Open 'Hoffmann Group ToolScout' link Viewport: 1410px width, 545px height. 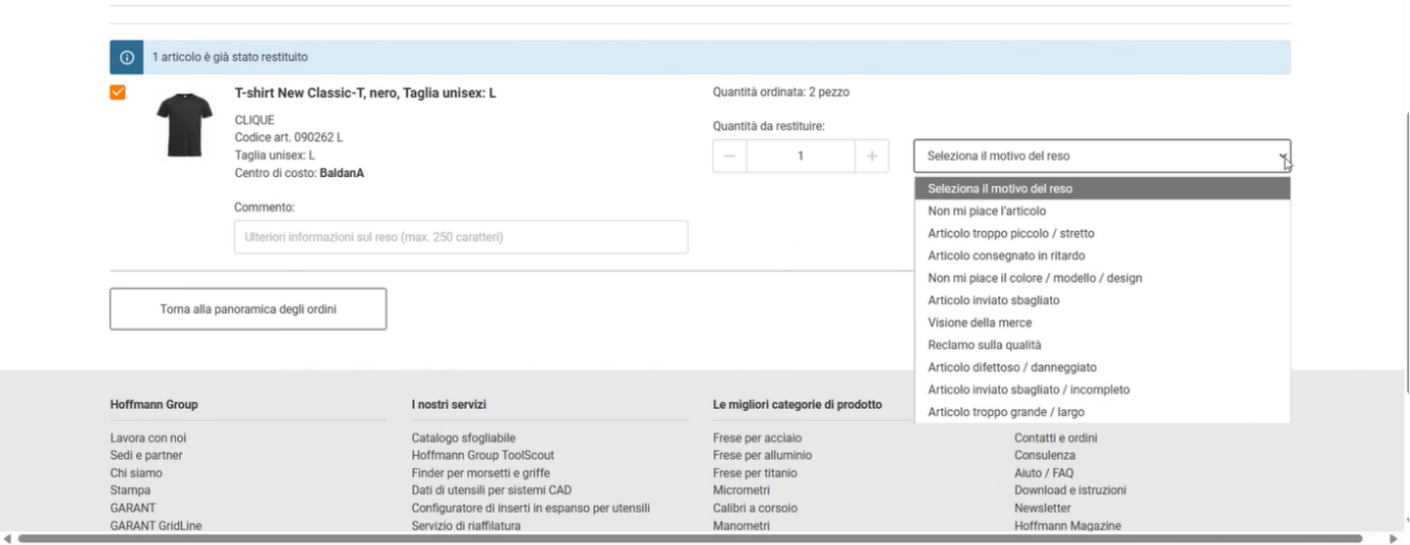482,455
